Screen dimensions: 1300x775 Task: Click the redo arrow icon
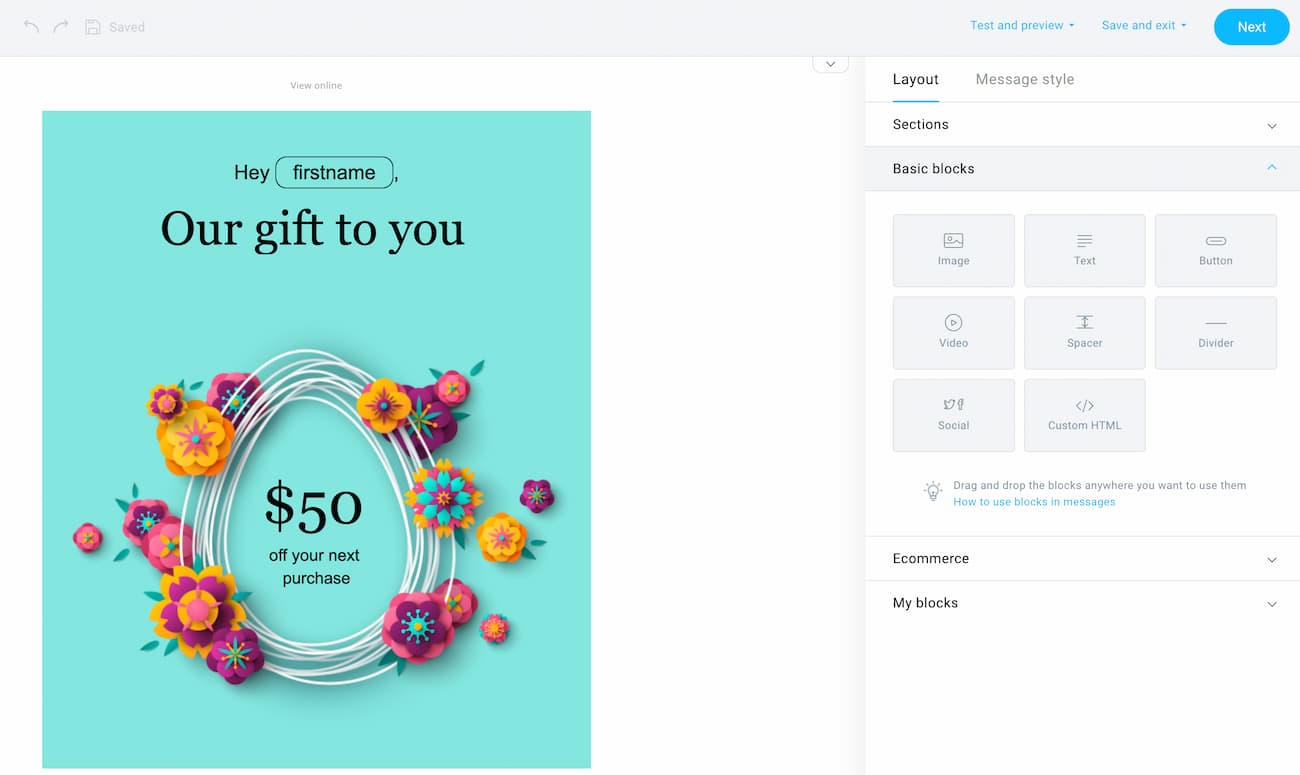click(61, 27)
